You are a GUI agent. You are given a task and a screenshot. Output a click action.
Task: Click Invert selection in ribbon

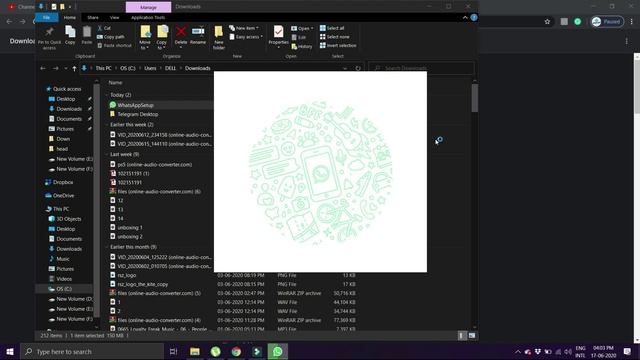(338, 46)
